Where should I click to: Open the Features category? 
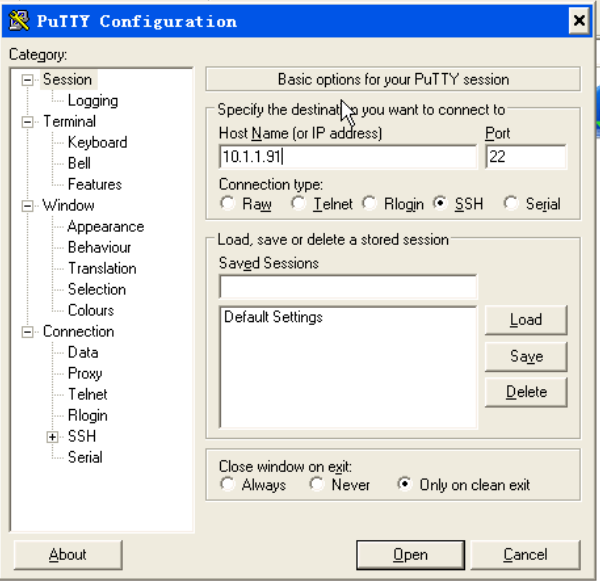tap(95, 184)
